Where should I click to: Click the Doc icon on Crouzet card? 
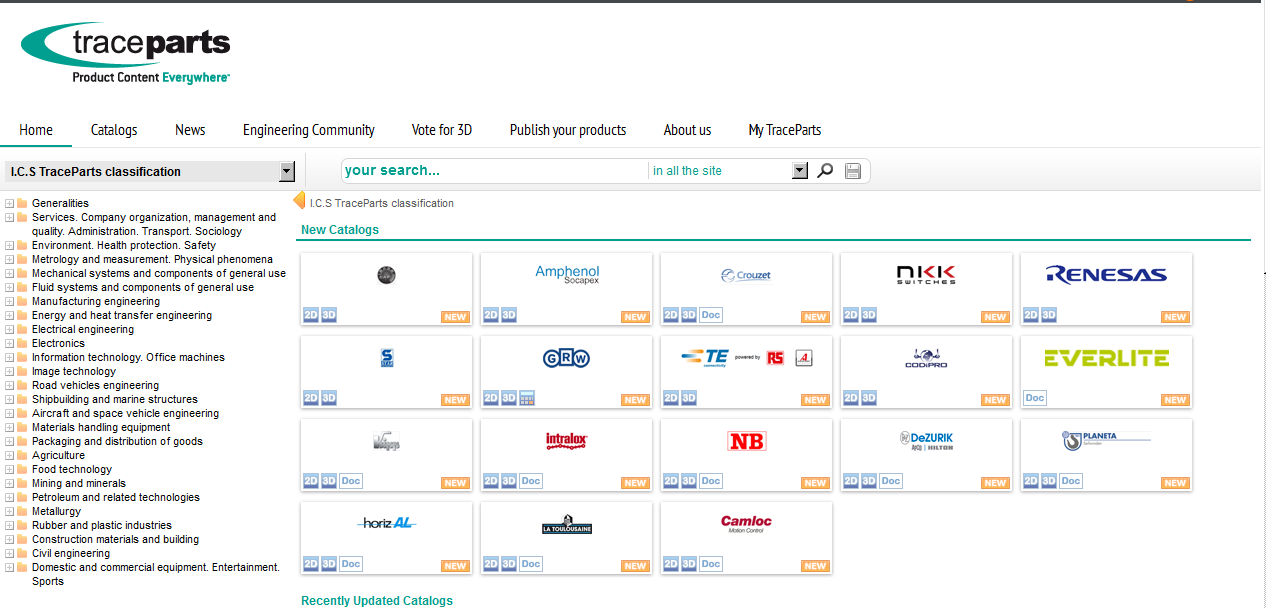(x=710, y=315)
